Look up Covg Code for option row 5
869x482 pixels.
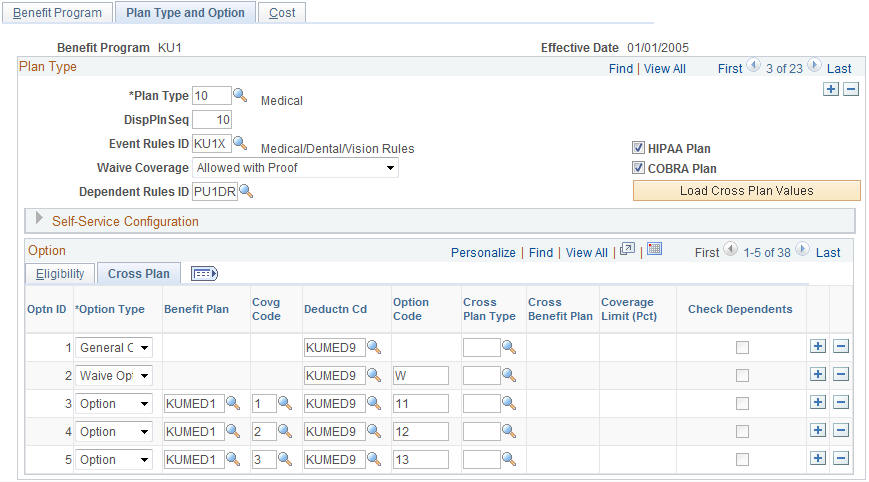(285, 459)
